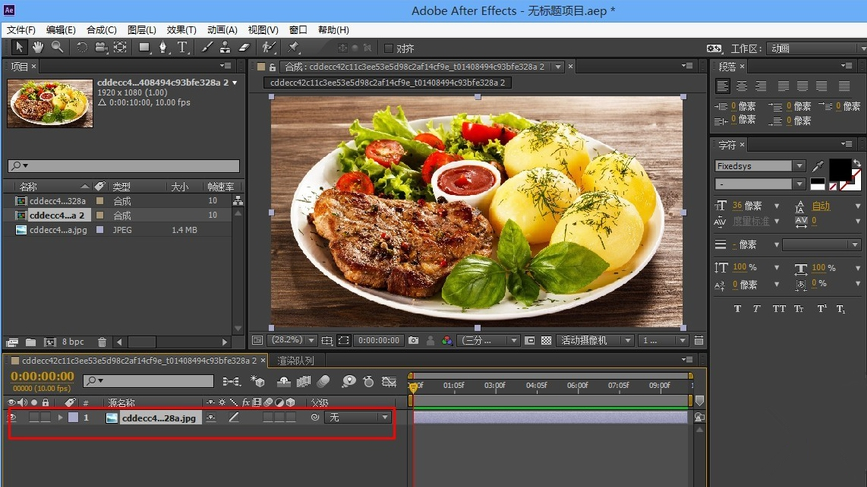The image size is (867, 487).
Task: Toggle visibility eye of layer 1
Action: 13,418
